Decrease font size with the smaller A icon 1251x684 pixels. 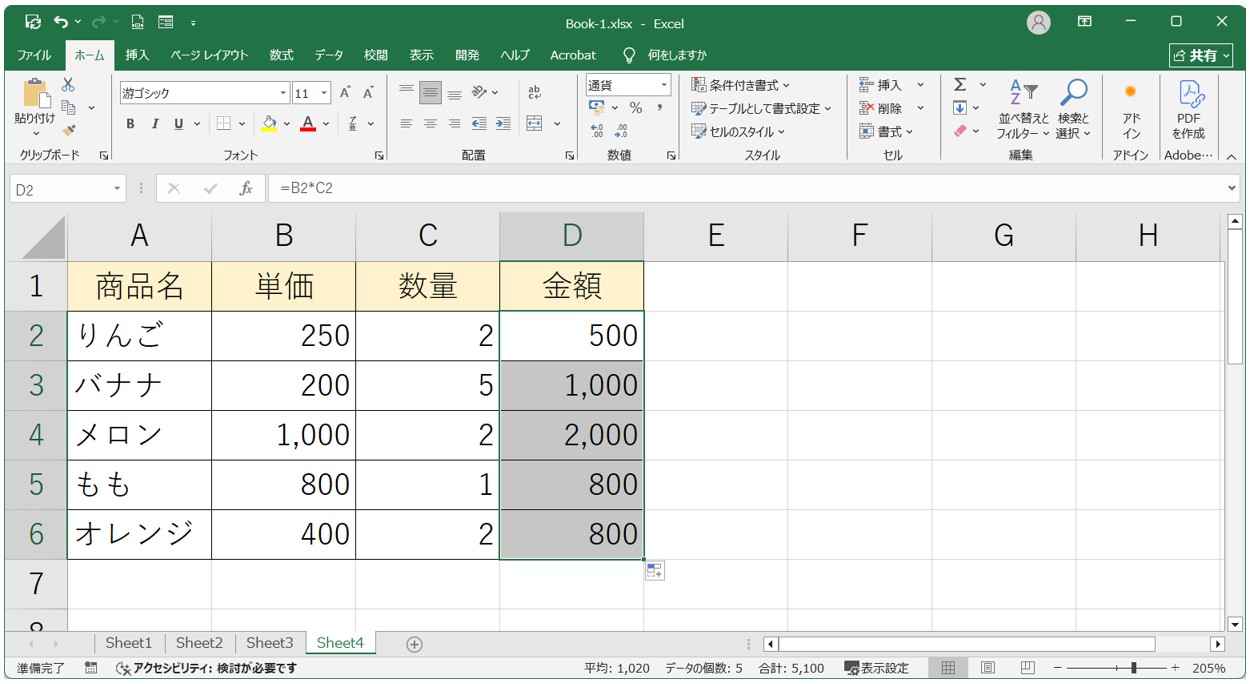368,93
